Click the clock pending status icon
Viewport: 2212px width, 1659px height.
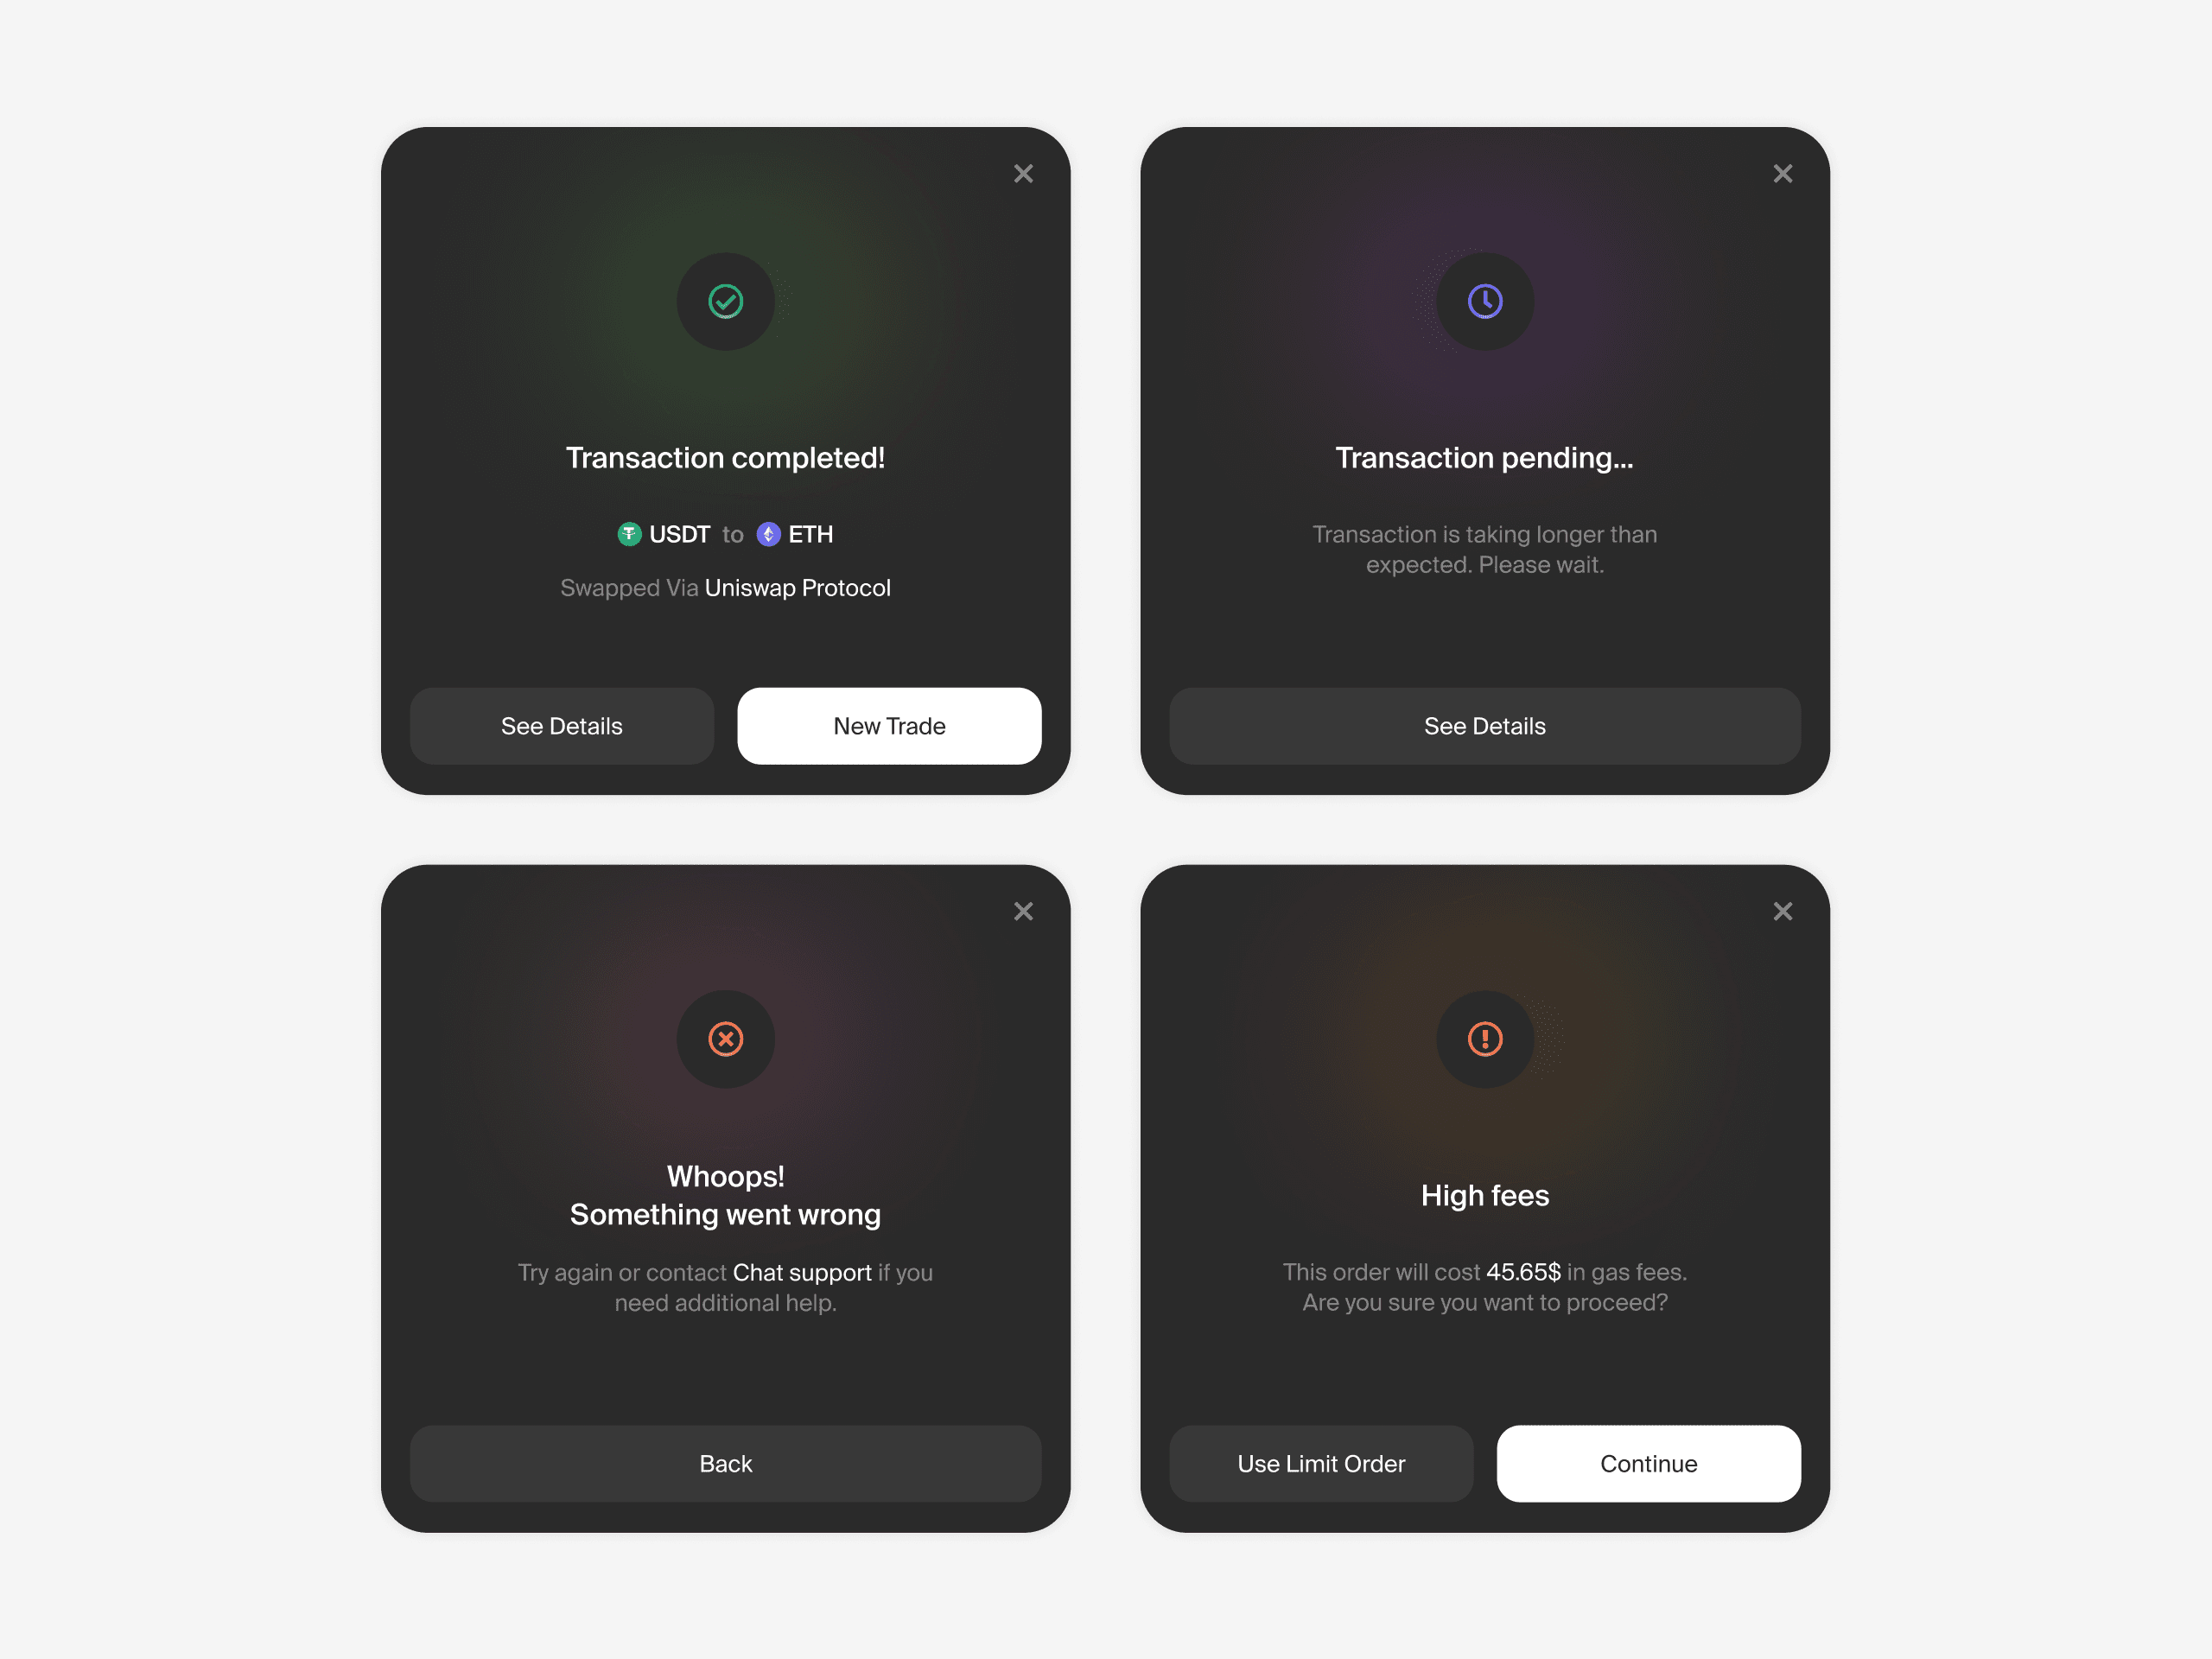pyautogui.click(x=1482, y=302)
